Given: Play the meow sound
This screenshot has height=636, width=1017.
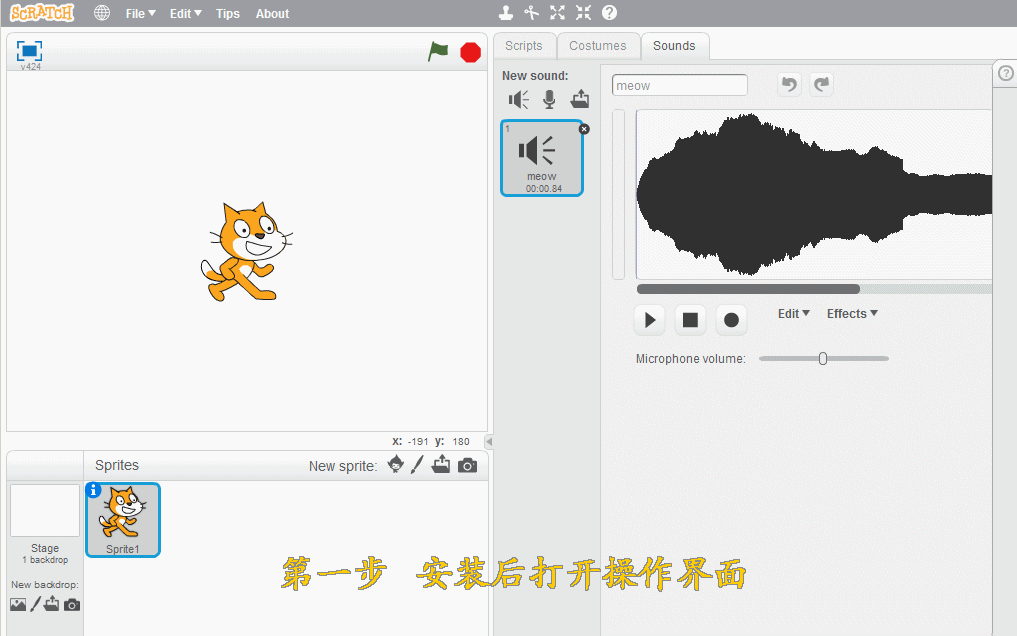Looking at the screenshot, I should (649, 320).
